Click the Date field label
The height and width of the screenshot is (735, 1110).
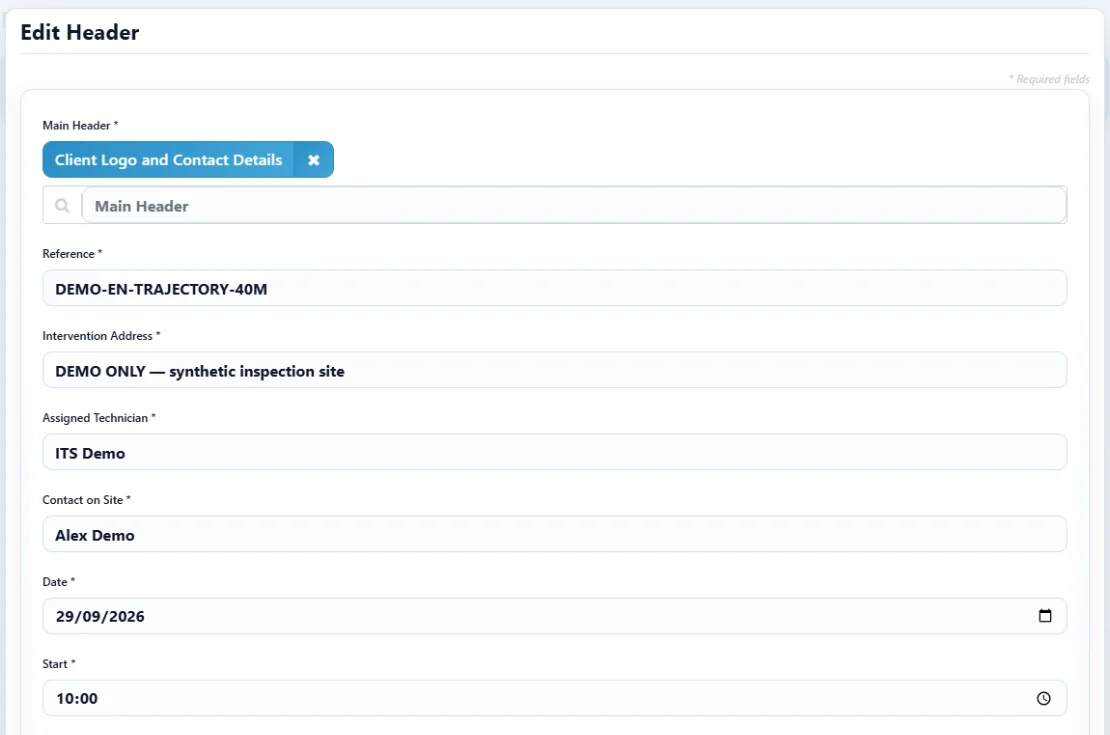coord(59,582)
